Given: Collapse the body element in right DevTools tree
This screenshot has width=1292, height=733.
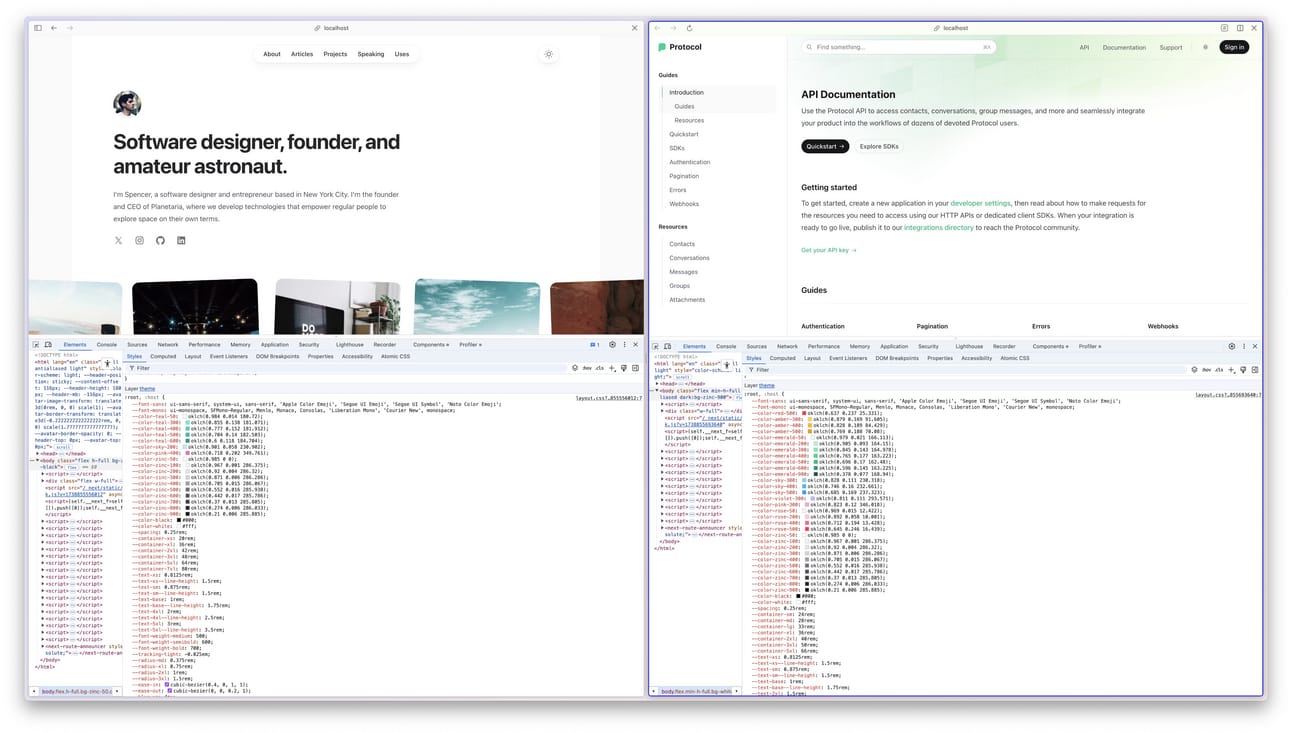Looking at the screenshot, I should (x=658, y=390).
